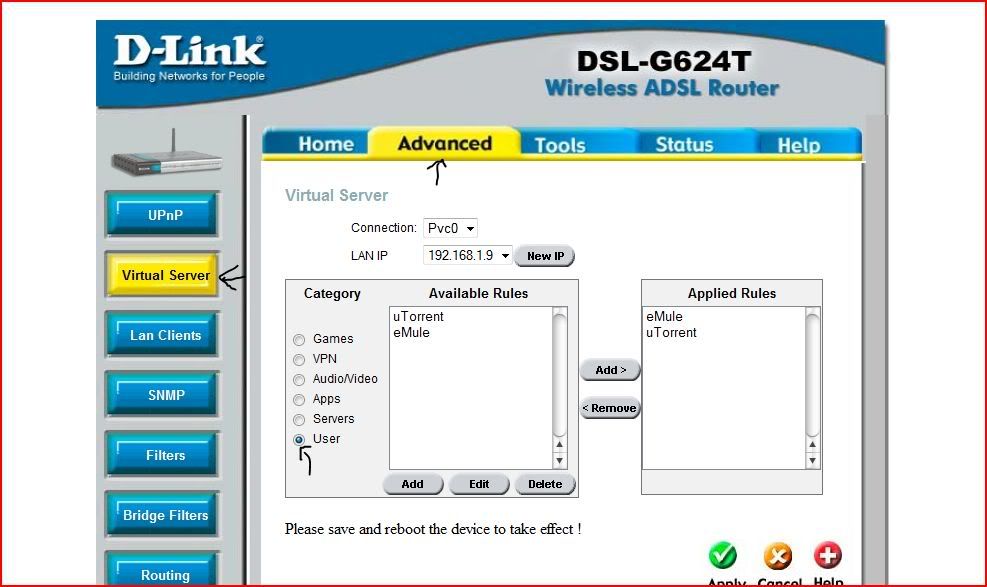Click Add button below Available Rules
Screen dimensions: 987x587
[413, 484]
